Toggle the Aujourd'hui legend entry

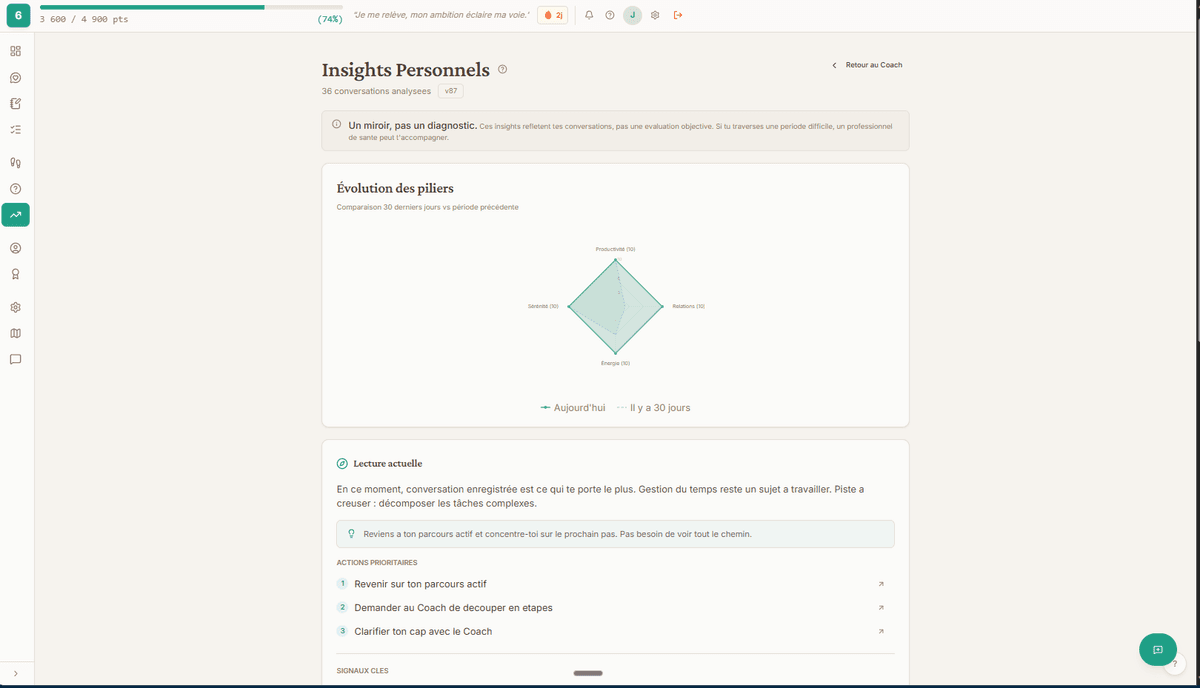click(572, 407)
